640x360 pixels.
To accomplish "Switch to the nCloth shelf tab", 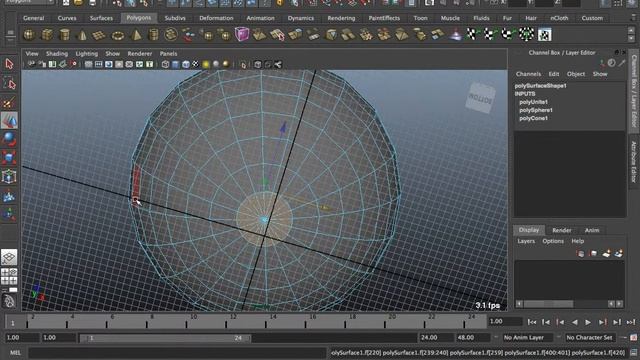I will tap(559, 18).
